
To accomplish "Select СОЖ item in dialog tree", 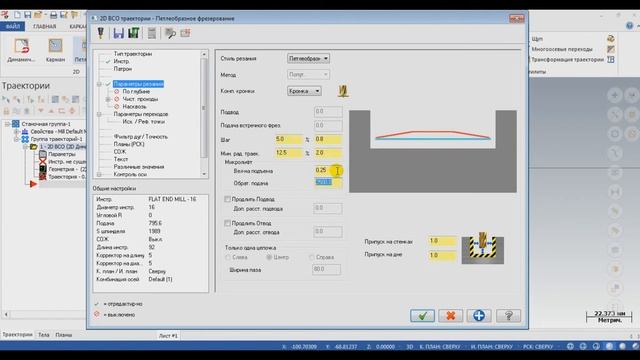I will pyautogui.click(x=119, y=152).
